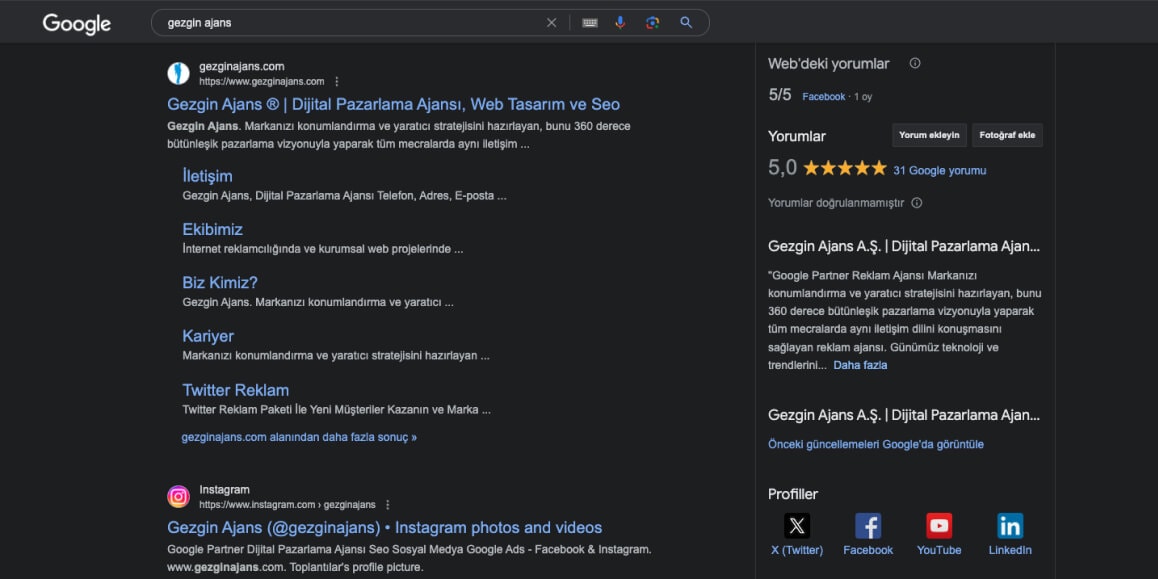Click the Gezgin Ajans A.Ş. heading above Önceki güncellemeleri
Screen dimensions: 1158x579
point(904,414)
